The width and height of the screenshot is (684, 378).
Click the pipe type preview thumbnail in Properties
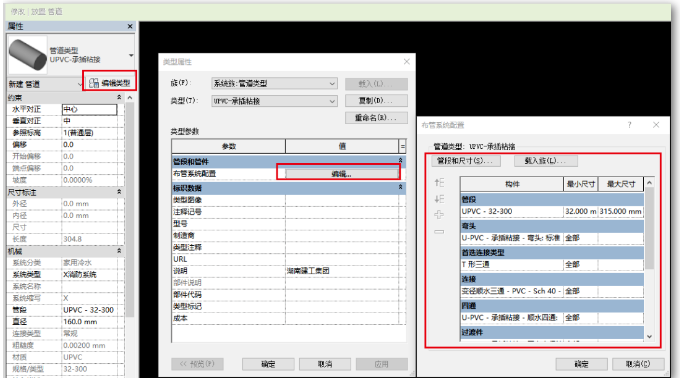click(27, 55)
